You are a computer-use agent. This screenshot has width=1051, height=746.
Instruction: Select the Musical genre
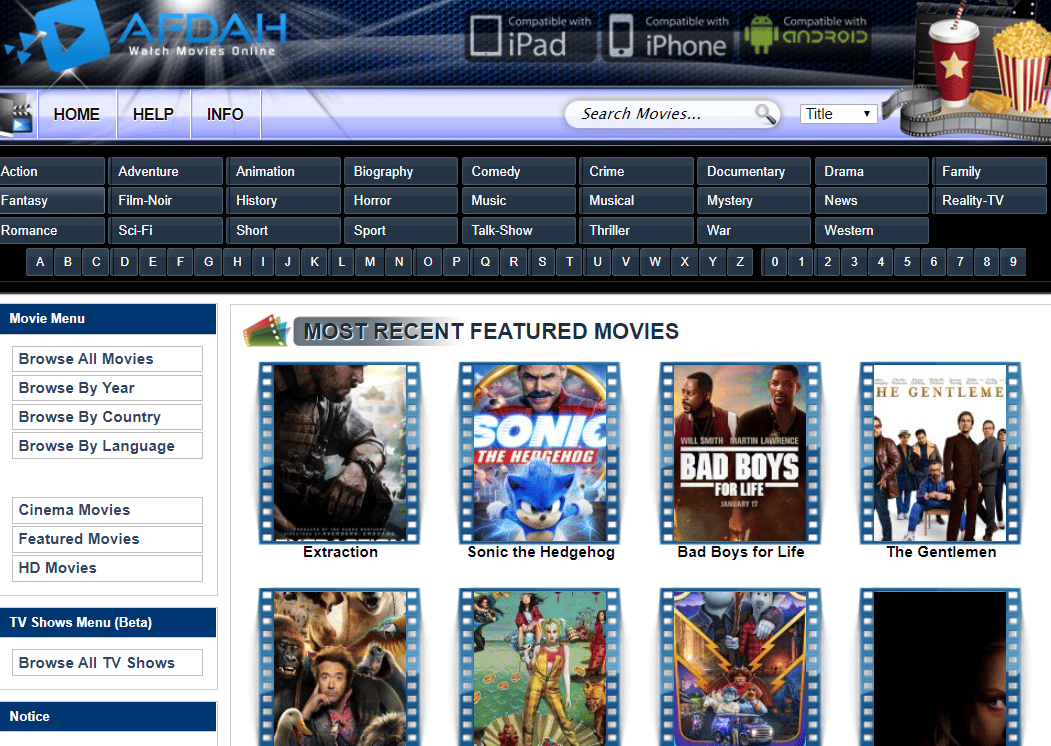[x=637, y=200]
